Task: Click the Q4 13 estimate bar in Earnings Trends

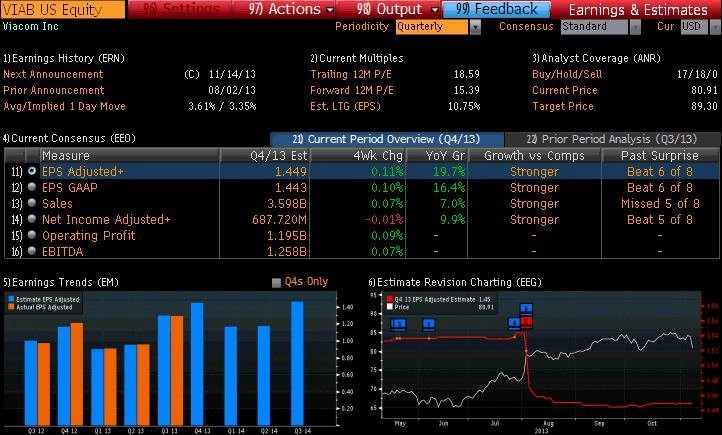Action: (197, 364)
